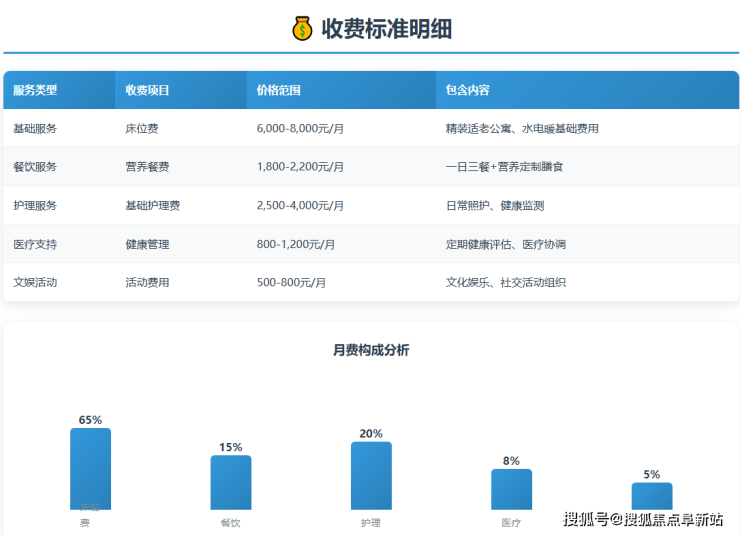Select the 营养餐费 fee item cell
The width and height of the screenshot is (740, 535).
coord(147,167)
